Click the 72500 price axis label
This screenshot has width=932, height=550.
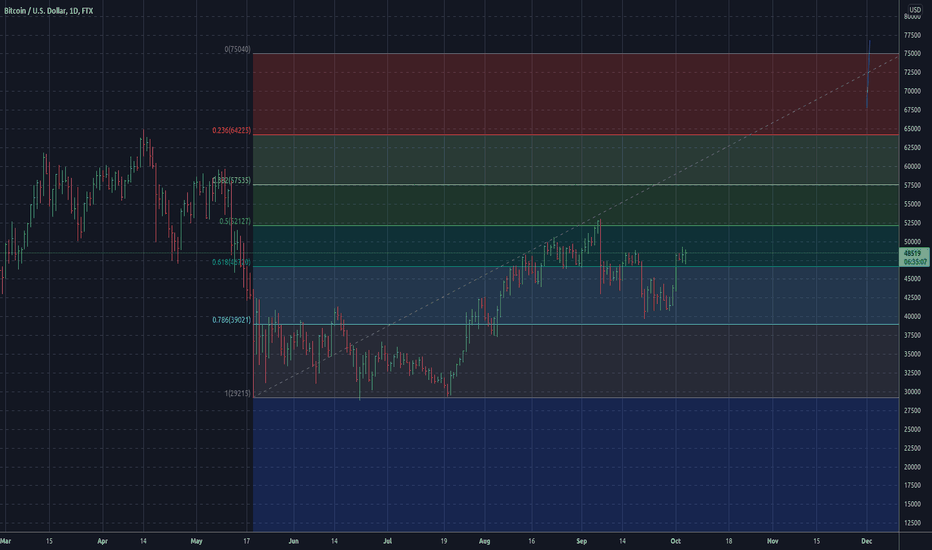912,72
